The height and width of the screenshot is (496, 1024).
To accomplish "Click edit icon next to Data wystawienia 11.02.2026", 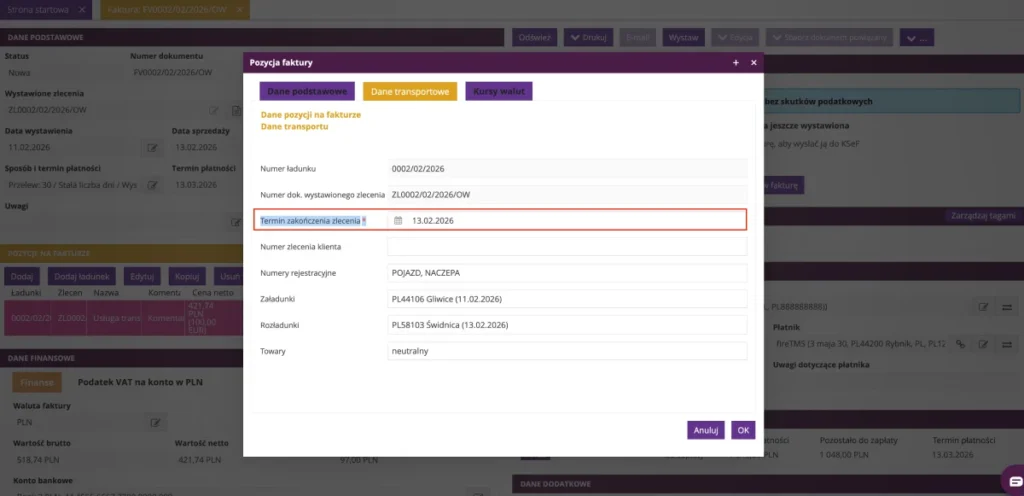I will (x=152, y=148).
